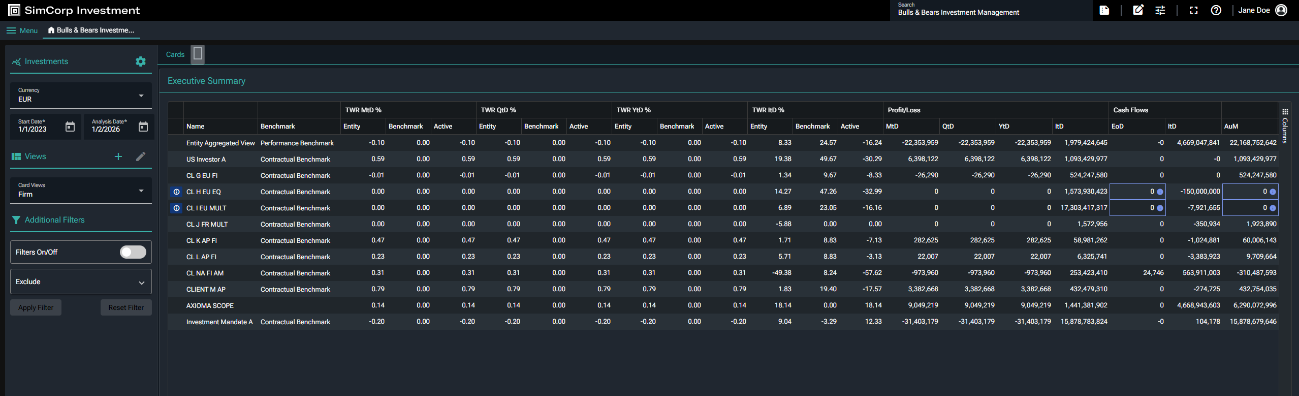The image size is (1299, 396).
Task: Click info icon on CL I EU MULT row
Action: (x=176, y=207)
